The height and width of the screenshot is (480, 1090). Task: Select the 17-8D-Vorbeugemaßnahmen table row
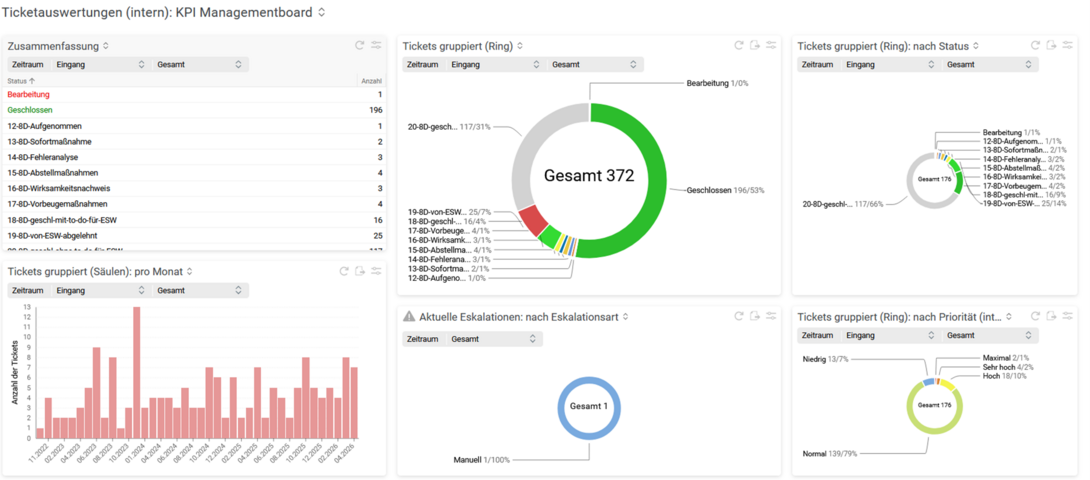coord(195,204)
